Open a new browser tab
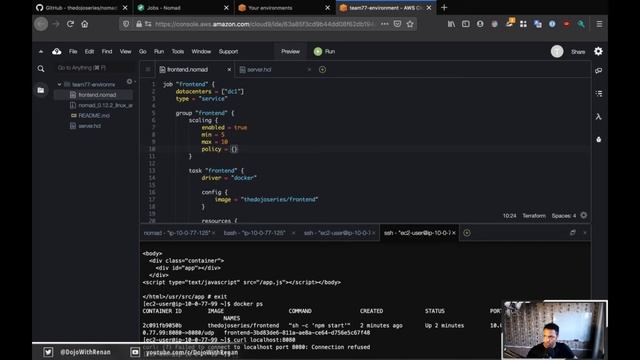The height and width of the screenshot is (360, 640). point(444,7)
